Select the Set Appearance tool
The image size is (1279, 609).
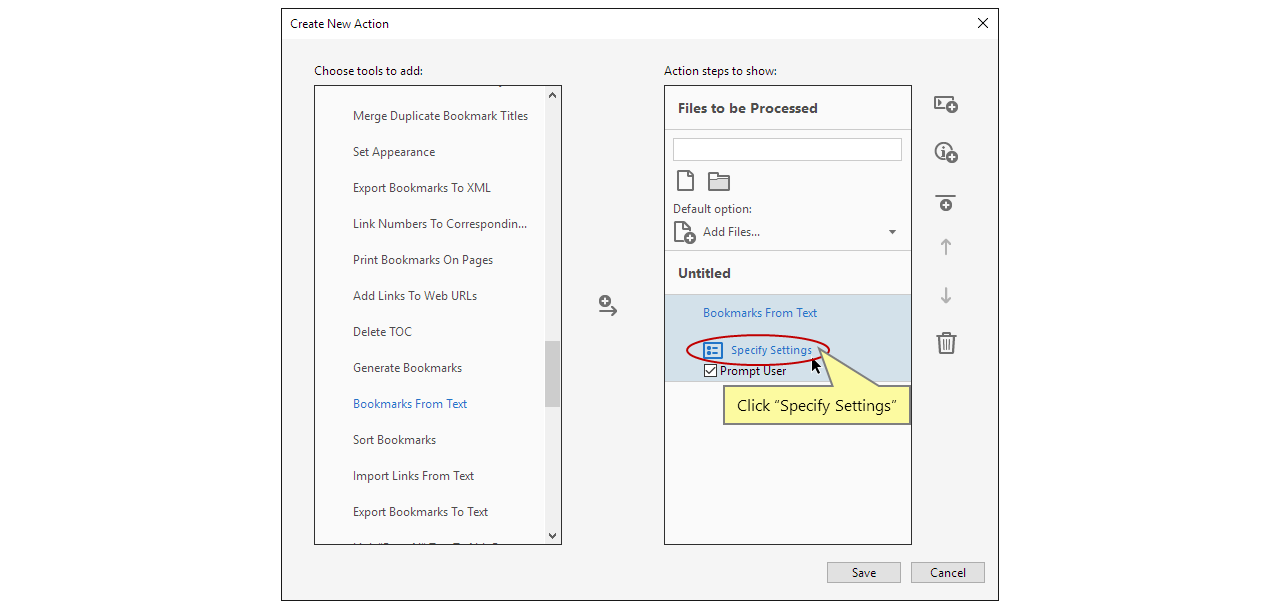pos(394,152)
